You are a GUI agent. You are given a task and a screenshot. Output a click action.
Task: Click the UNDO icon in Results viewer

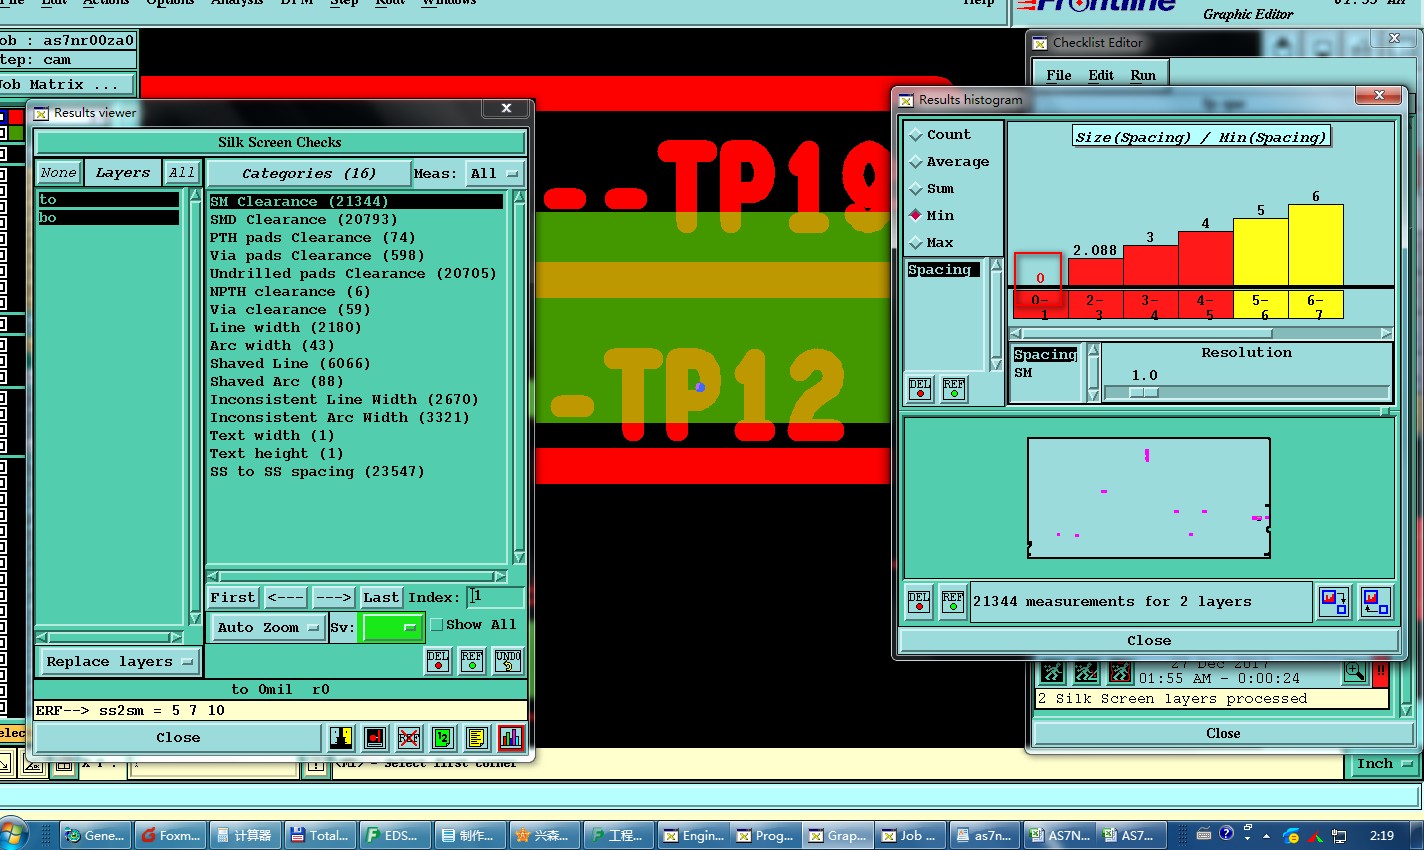508,661
